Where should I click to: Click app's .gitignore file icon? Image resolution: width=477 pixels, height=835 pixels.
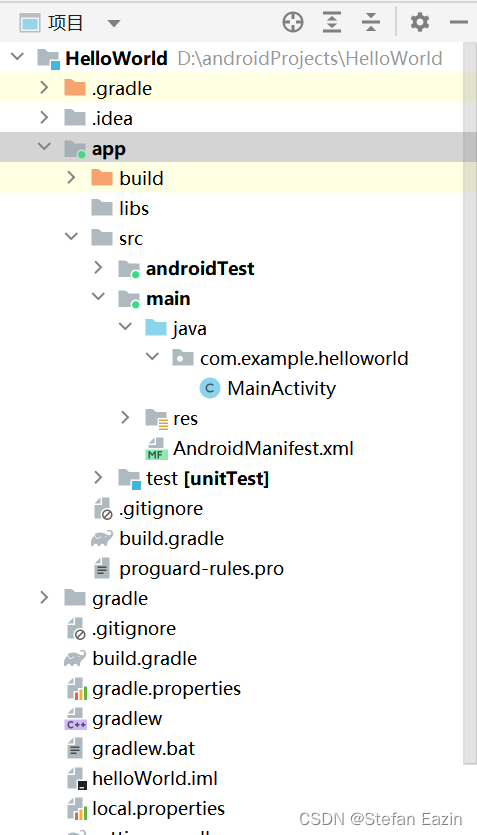102,509
